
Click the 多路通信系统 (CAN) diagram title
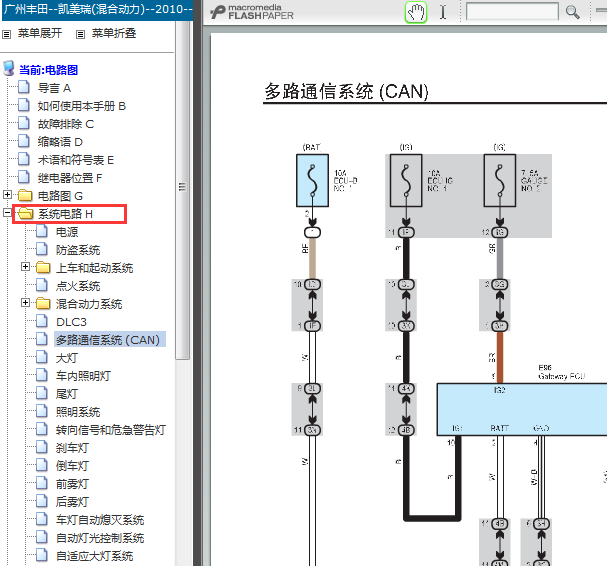[x=346, y=92]
